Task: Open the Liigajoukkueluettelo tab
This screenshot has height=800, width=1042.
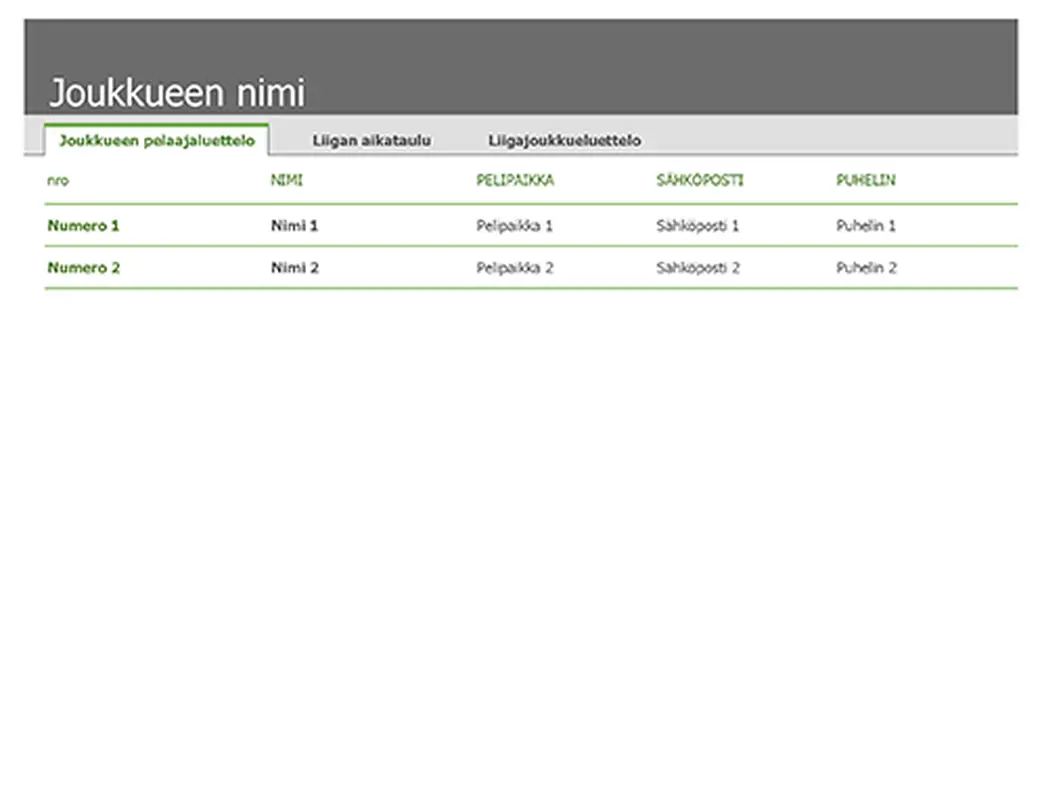Action: pos(564,140)
